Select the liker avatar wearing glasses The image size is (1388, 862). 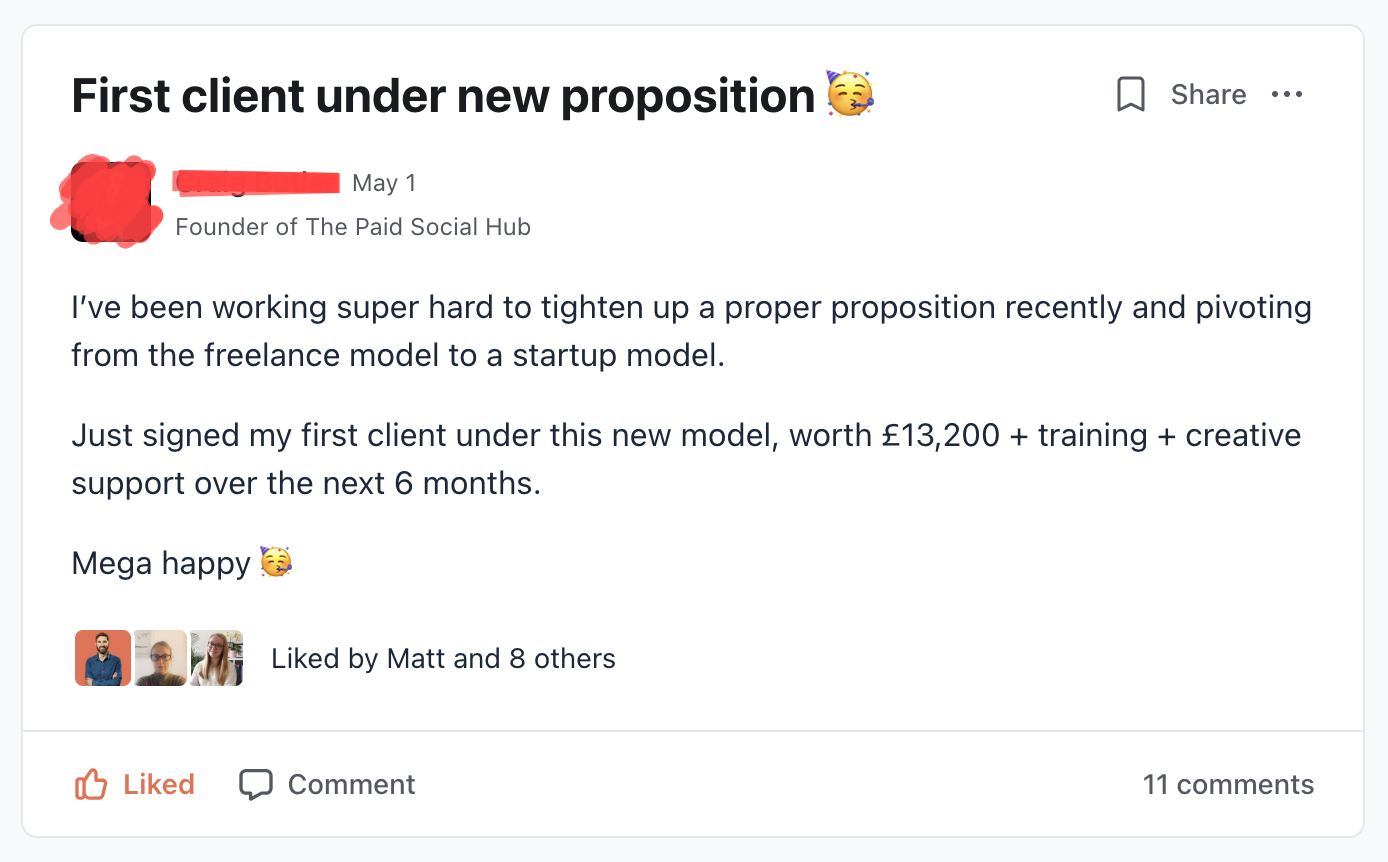[160, 658]
